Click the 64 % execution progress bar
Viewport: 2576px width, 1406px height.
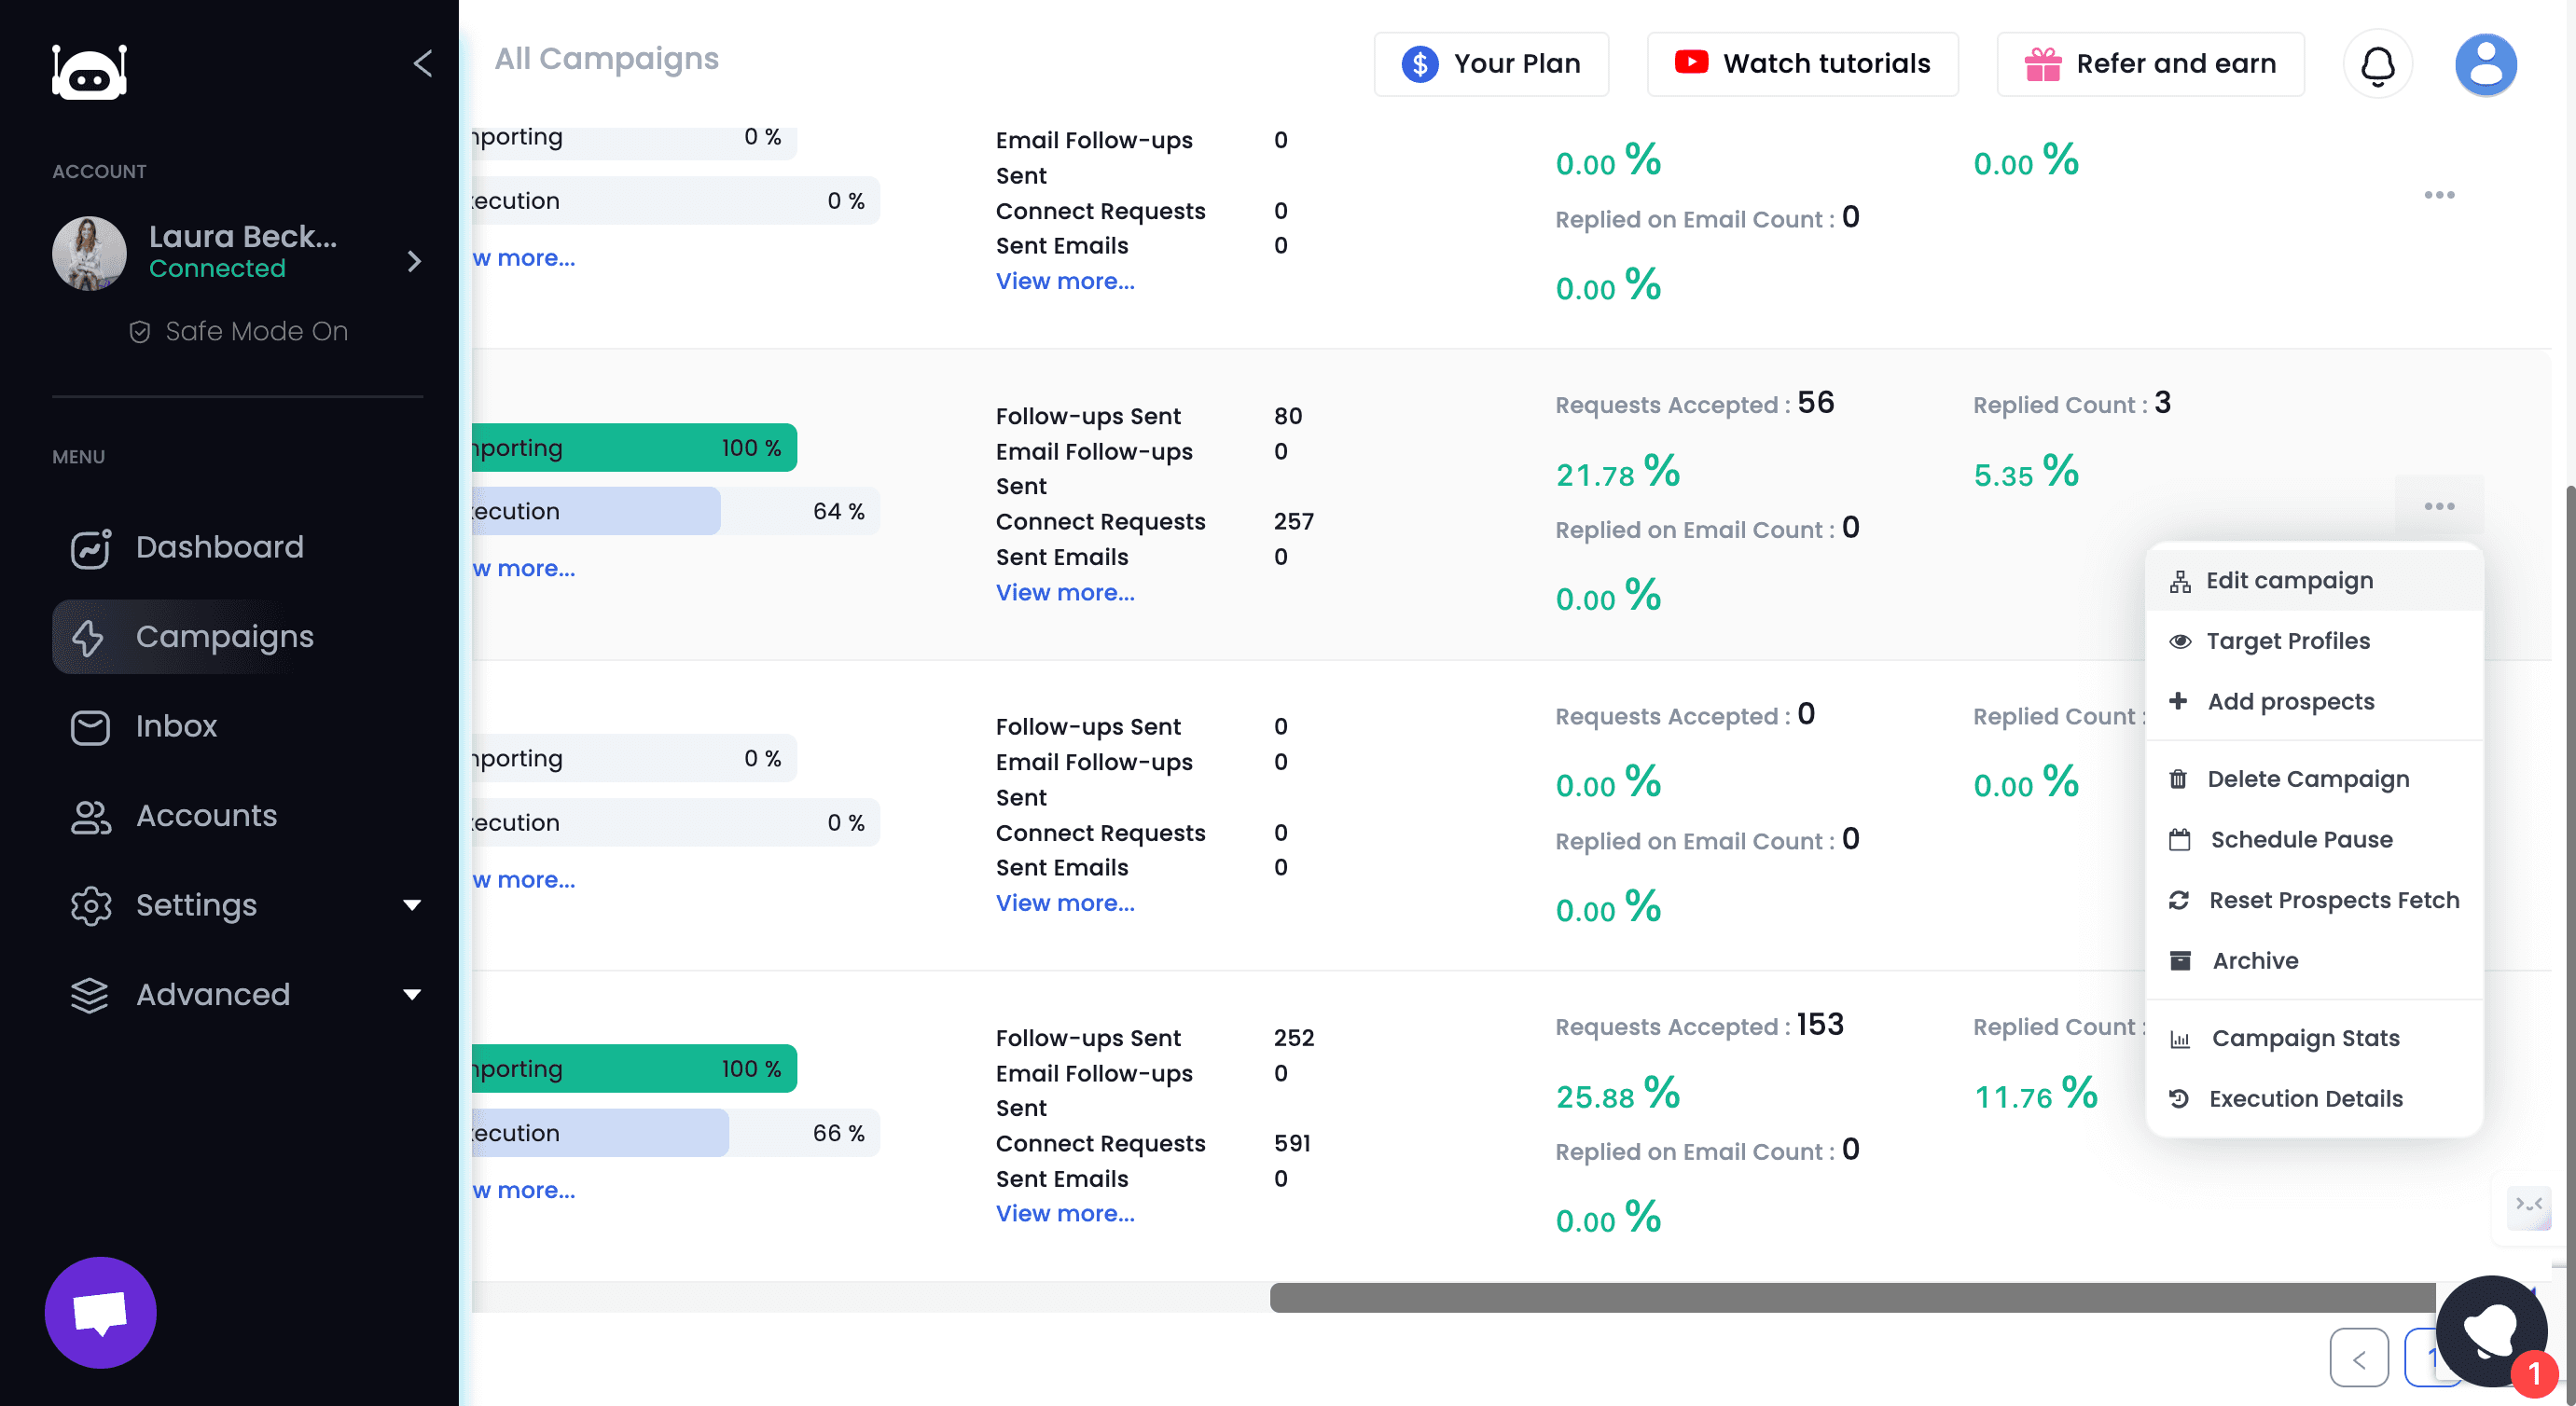675,512
